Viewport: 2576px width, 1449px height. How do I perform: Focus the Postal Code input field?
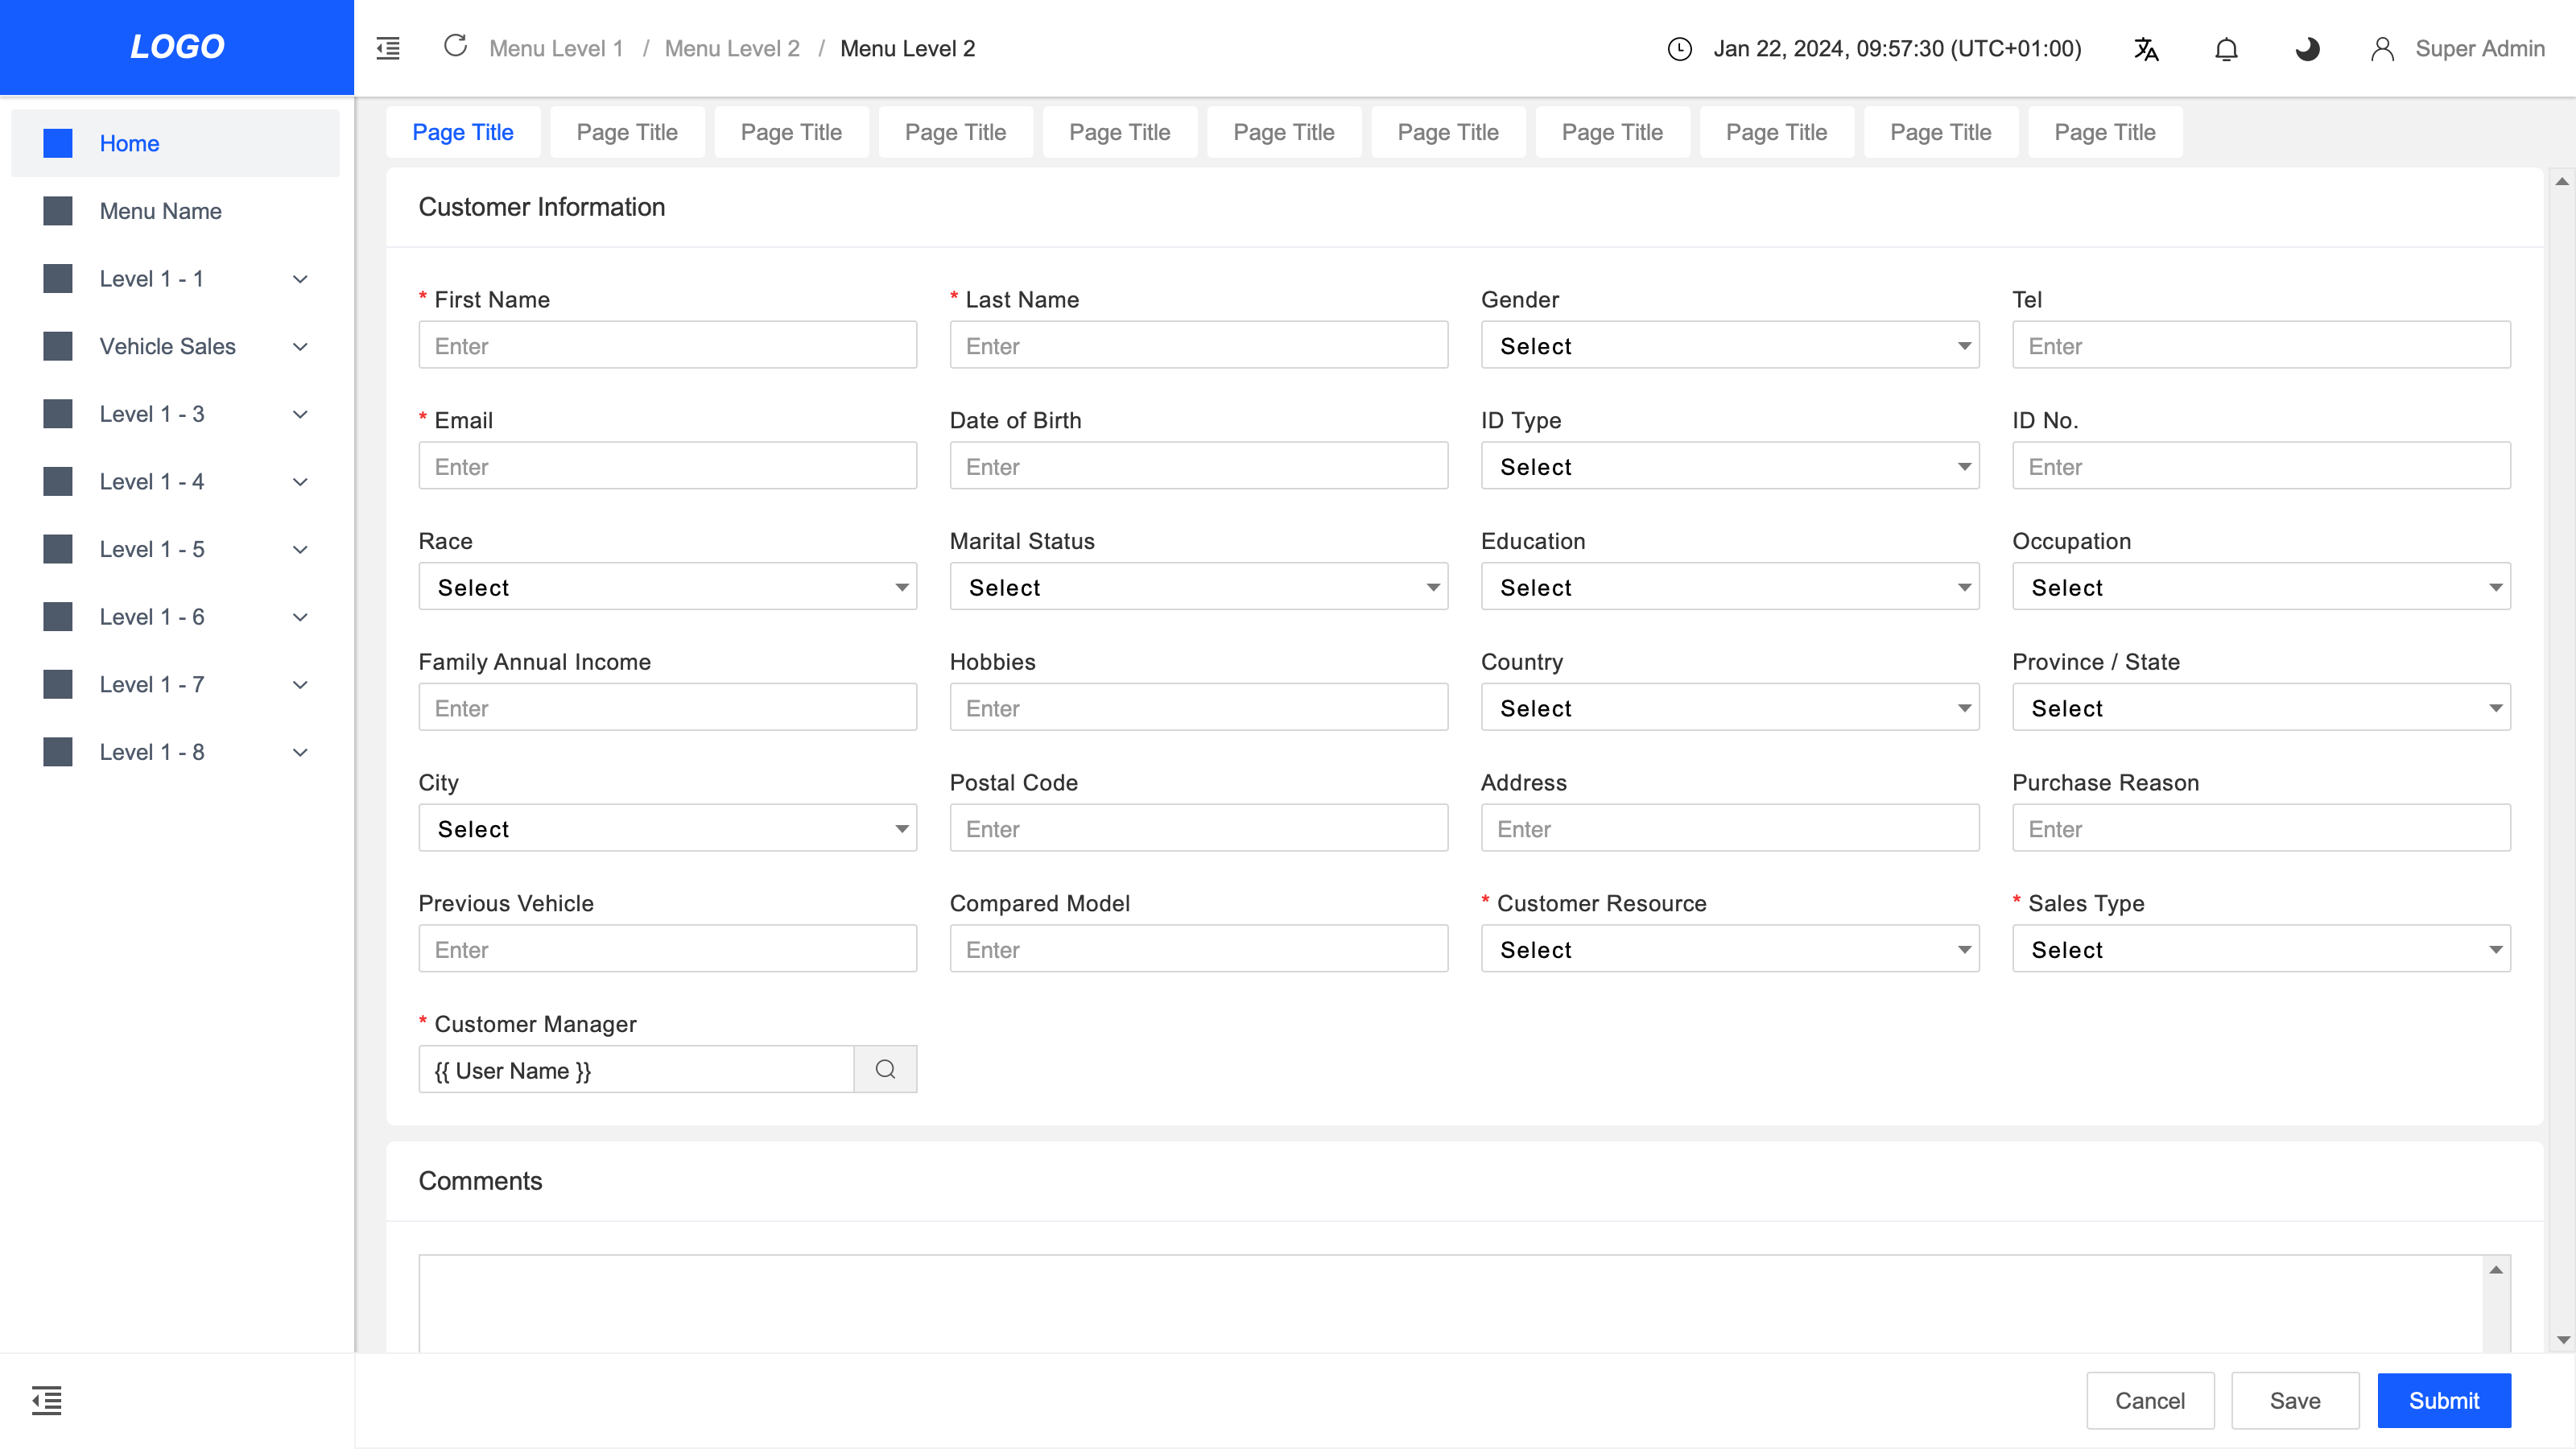pos(1198,828)
